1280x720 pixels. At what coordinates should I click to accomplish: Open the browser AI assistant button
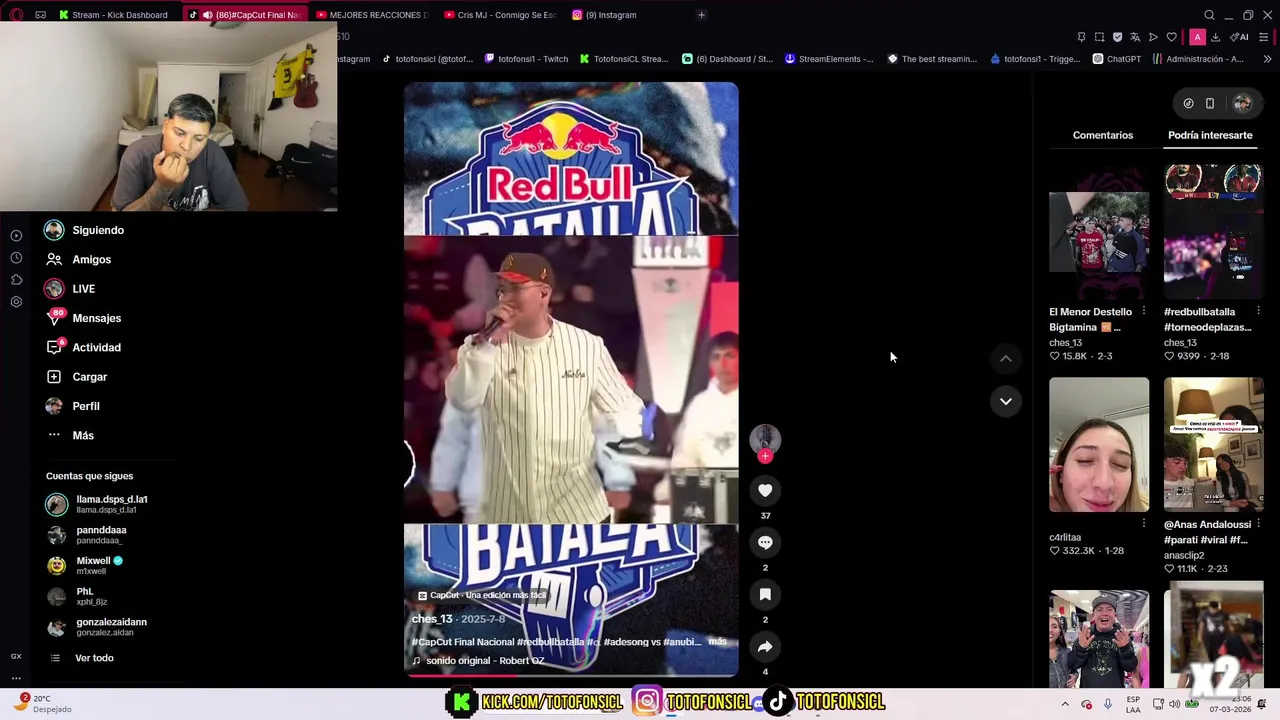(1239, 37)
